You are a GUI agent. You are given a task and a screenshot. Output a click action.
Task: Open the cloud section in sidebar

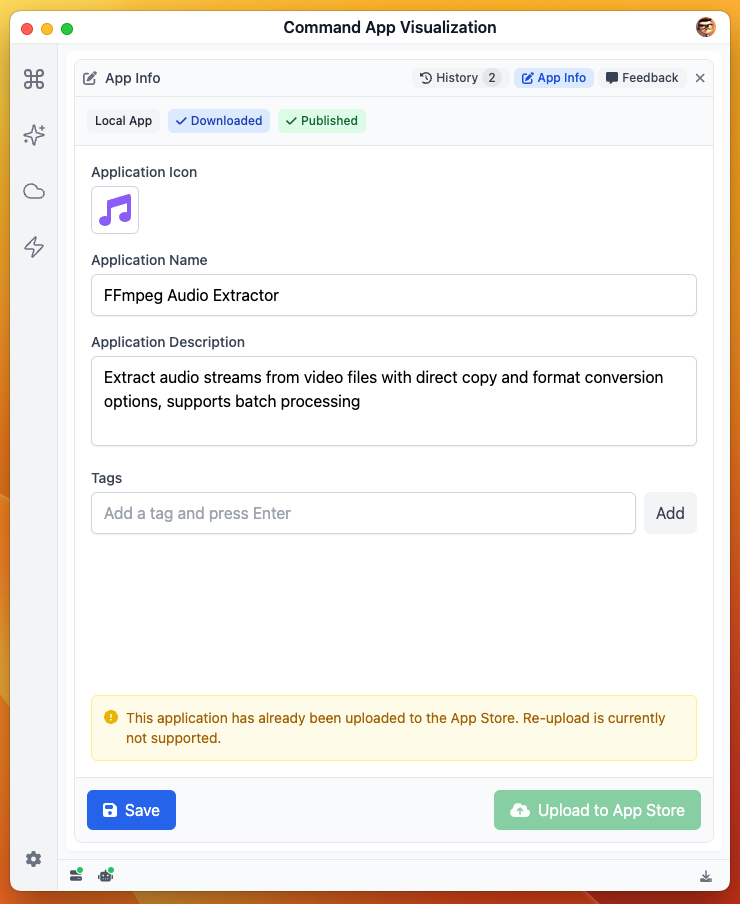(x=34, y=191)
